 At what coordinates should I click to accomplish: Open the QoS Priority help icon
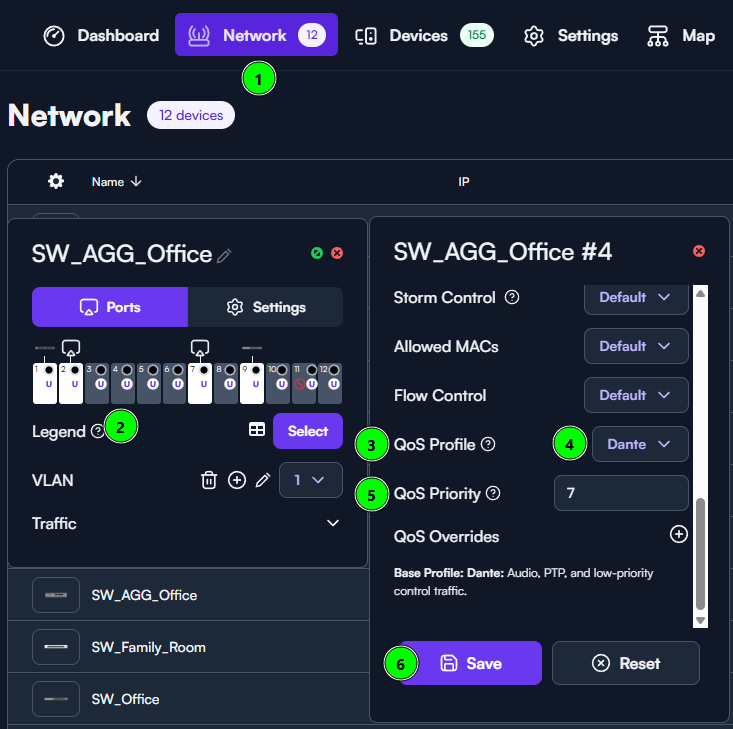(492, 494)
